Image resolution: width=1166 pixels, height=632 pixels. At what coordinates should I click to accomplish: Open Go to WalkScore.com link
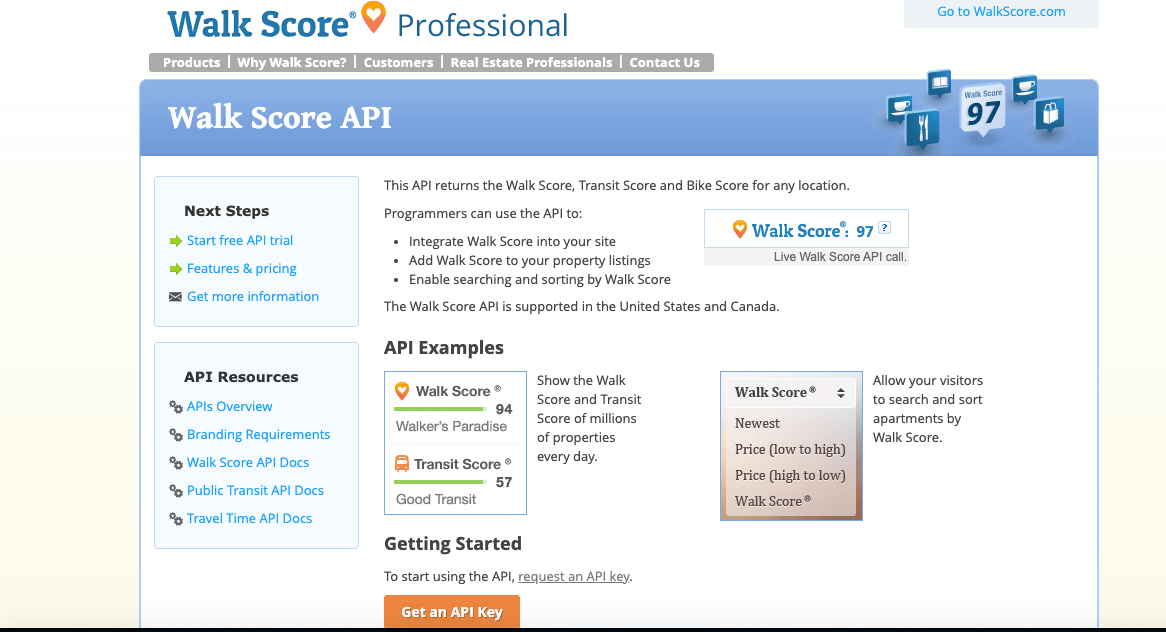(1001, 12)
